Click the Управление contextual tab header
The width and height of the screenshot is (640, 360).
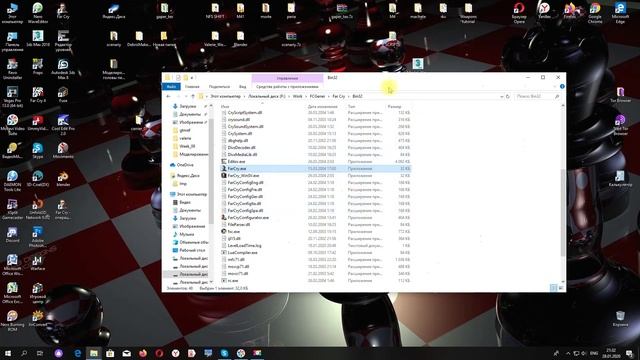coord(287,78)
